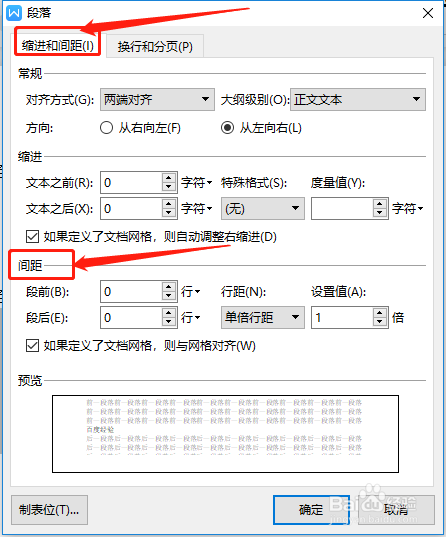This screenshot has width=446, height=537.
Task: Increase 文本之前 value with up arrow
Action: (x=169, y=178)
